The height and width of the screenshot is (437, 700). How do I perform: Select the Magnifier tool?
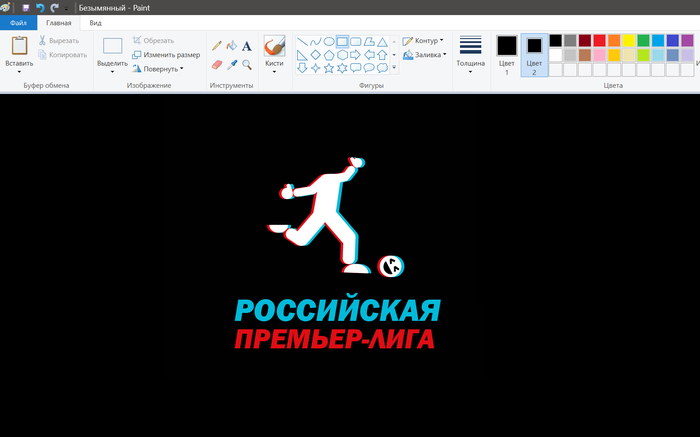[x=247, y=65]
